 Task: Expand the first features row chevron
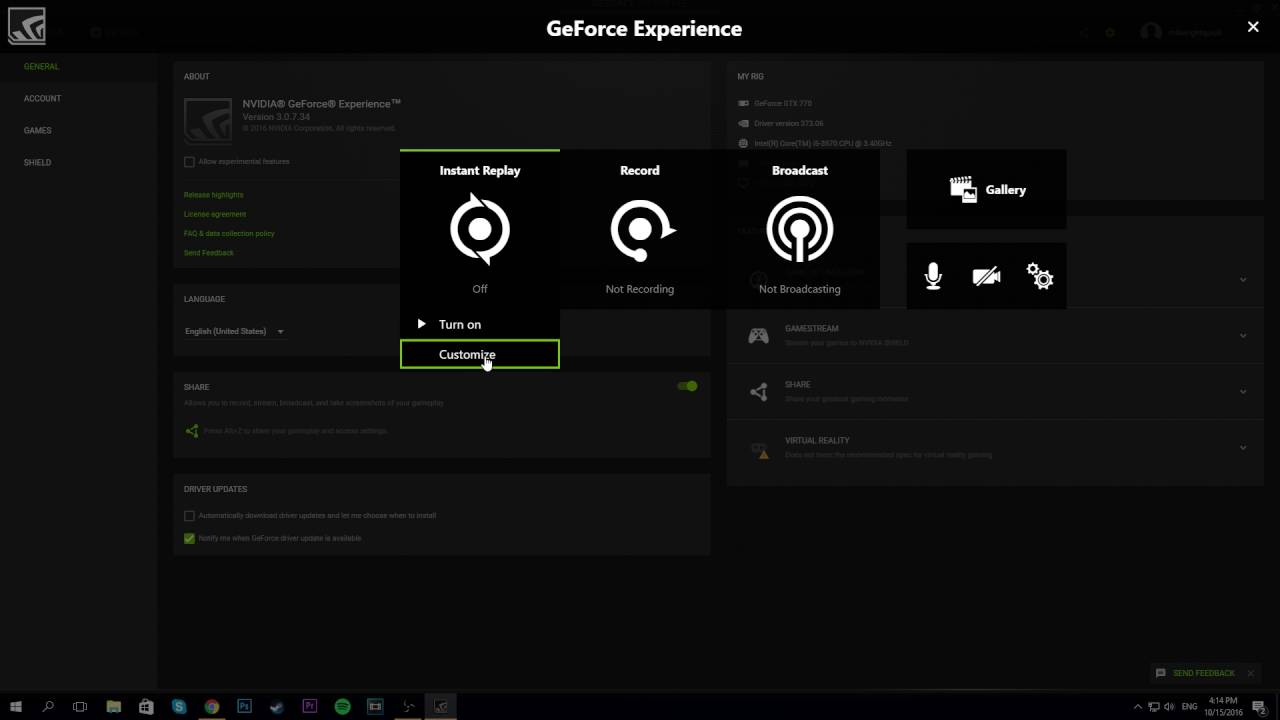pos(1243,279)
